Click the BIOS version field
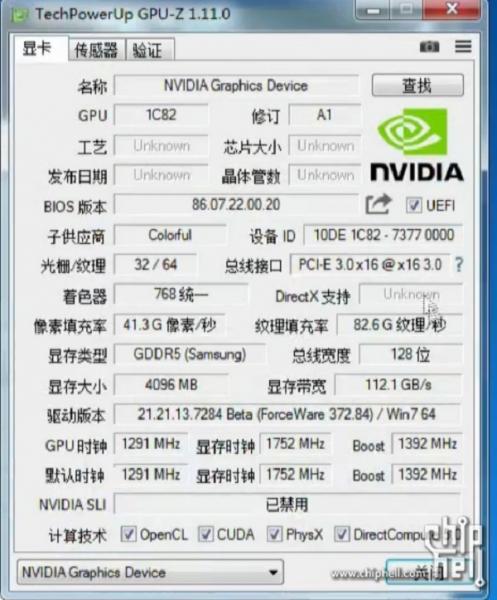The height and width of the screenshot is (600, 497). [236, 205]
